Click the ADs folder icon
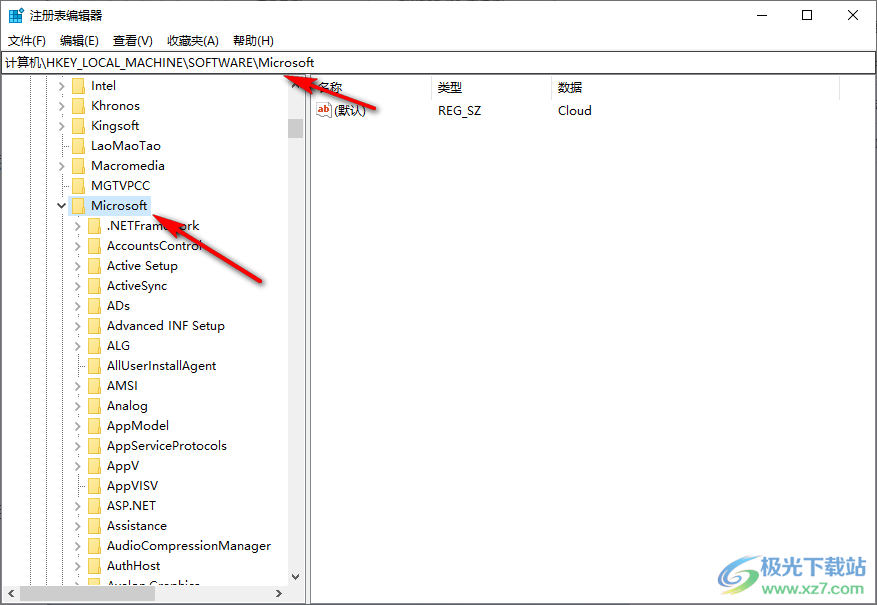Image resolution: width=877 pixels, height=605 pixels. pos(95,306)
